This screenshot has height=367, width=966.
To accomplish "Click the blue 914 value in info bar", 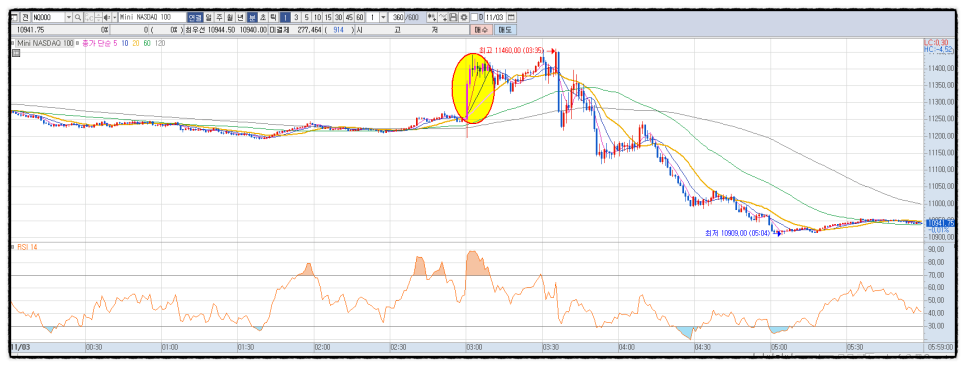I will point(338,30).
